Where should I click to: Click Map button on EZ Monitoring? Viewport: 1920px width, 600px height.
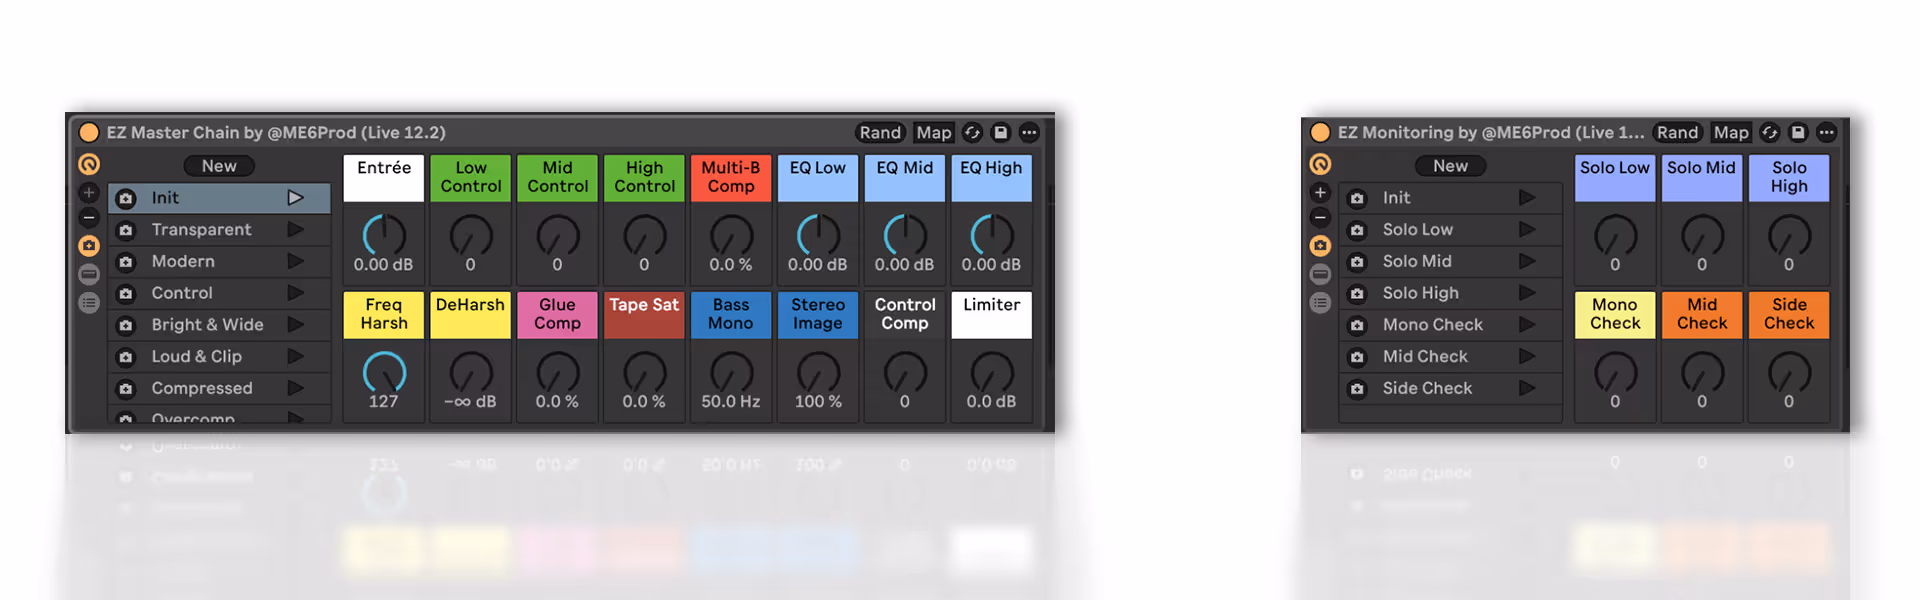tap(1731, 132)
